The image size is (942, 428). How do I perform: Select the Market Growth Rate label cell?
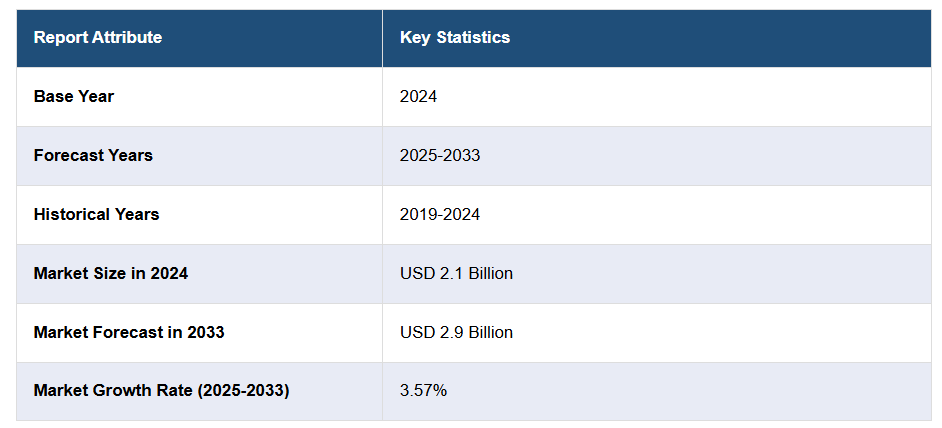click(161, 391)
